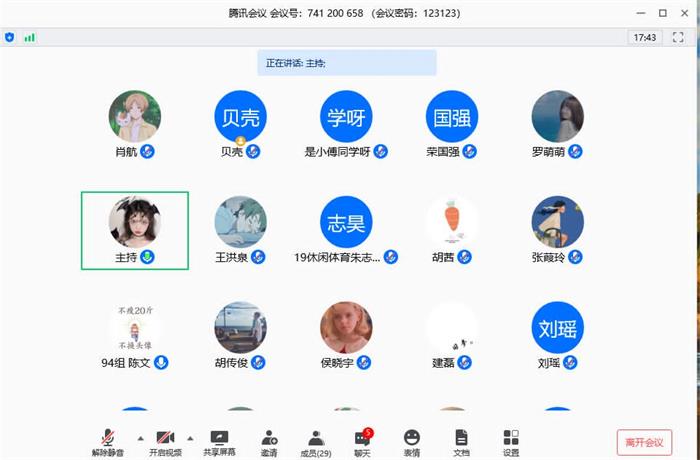Viewport: 700px width, 460px height.
Task: Click the blue security shield icon
Action: 10,37
